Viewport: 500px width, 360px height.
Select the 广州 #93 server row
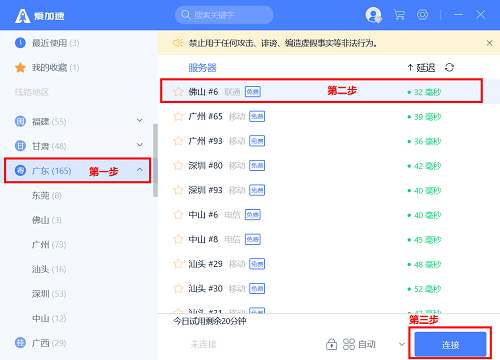click(x=329, y=141)
